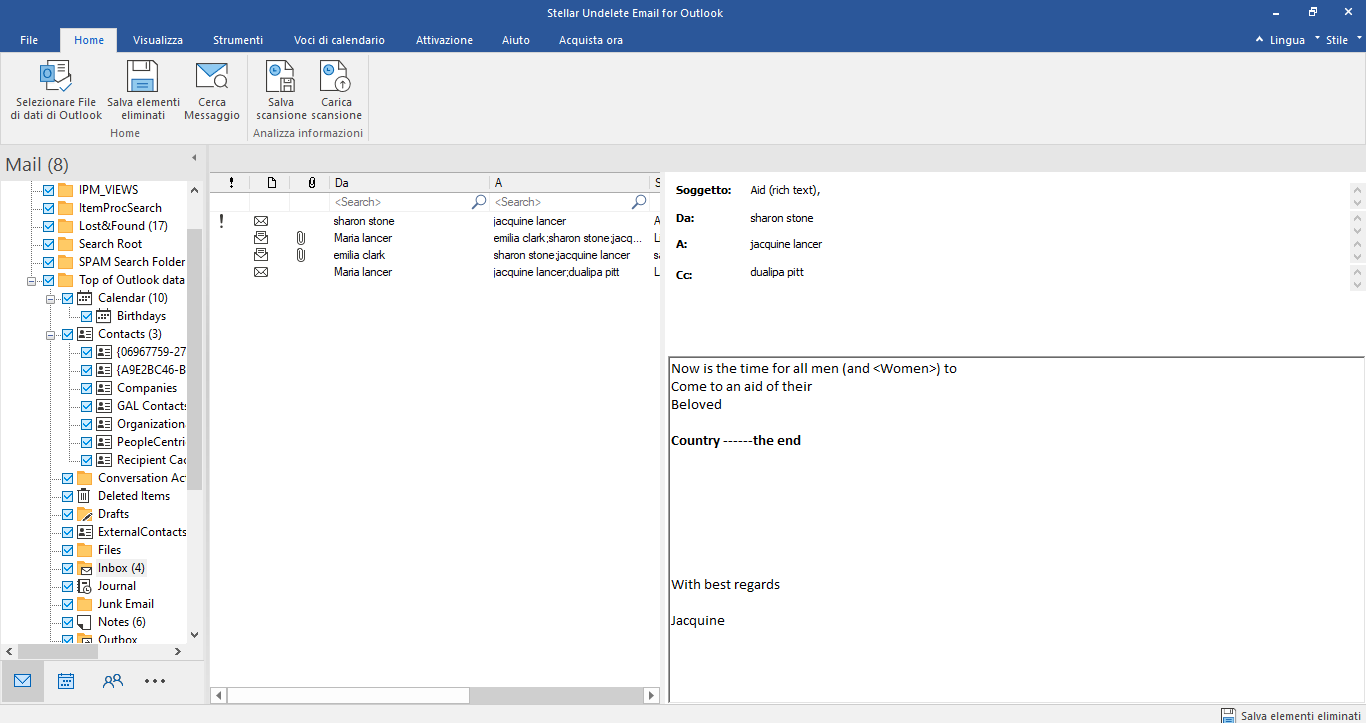1366x723 pixels.
Task: Click message list horizontal scrollbar thumb
Action: tap(348, 695)
